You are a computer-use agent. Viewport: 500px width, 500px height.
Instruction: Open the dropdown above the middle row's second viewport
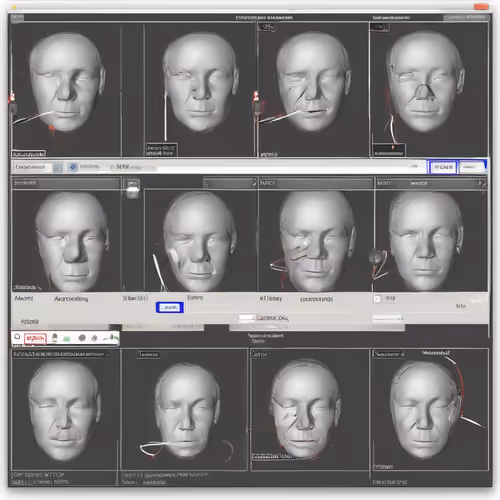(x=230, y=183)
